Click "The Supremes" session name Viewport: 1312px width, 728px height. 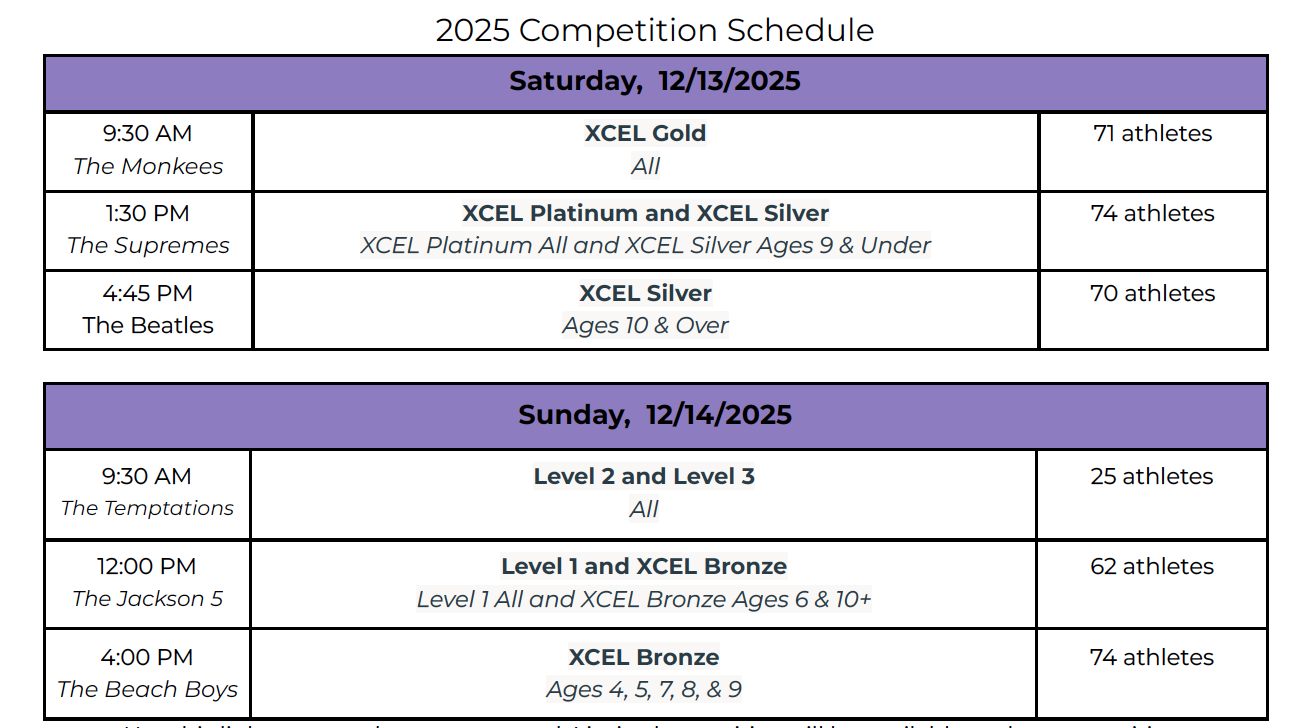(148, 245)
